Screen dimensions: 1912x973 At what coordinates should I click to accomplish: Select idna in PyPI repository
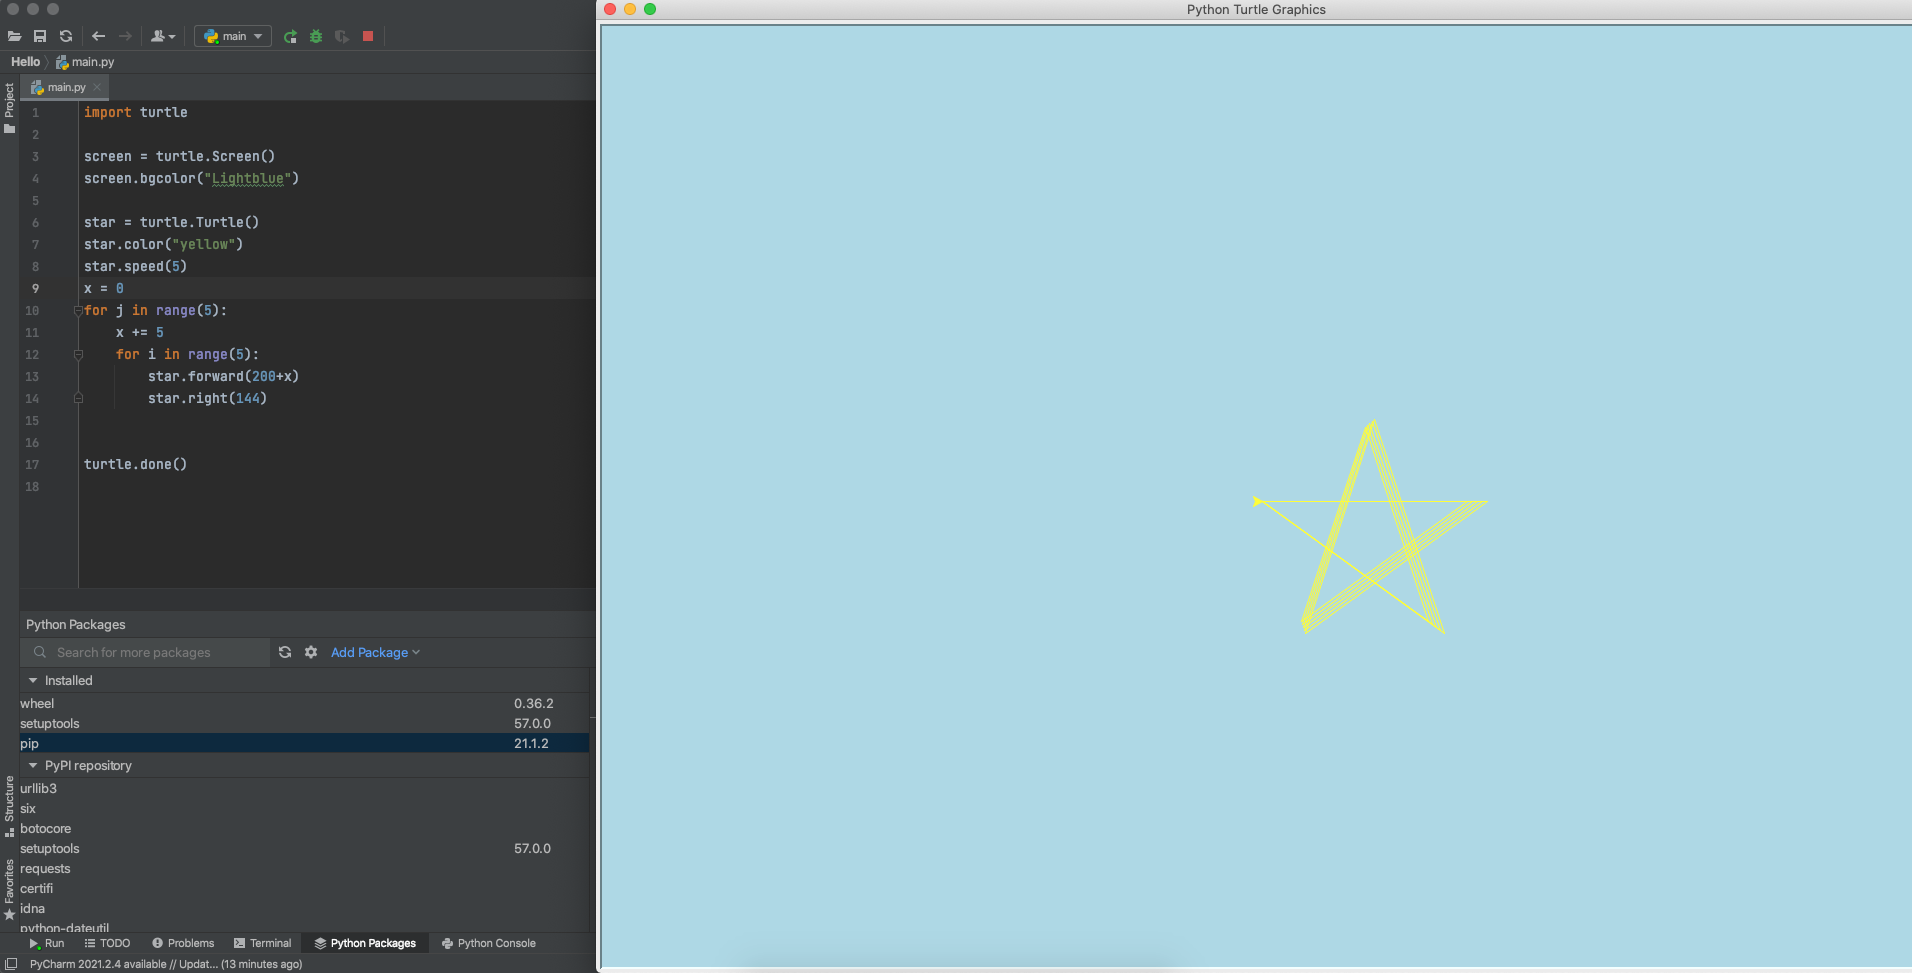pyautogui.click(x=304, y=908)
